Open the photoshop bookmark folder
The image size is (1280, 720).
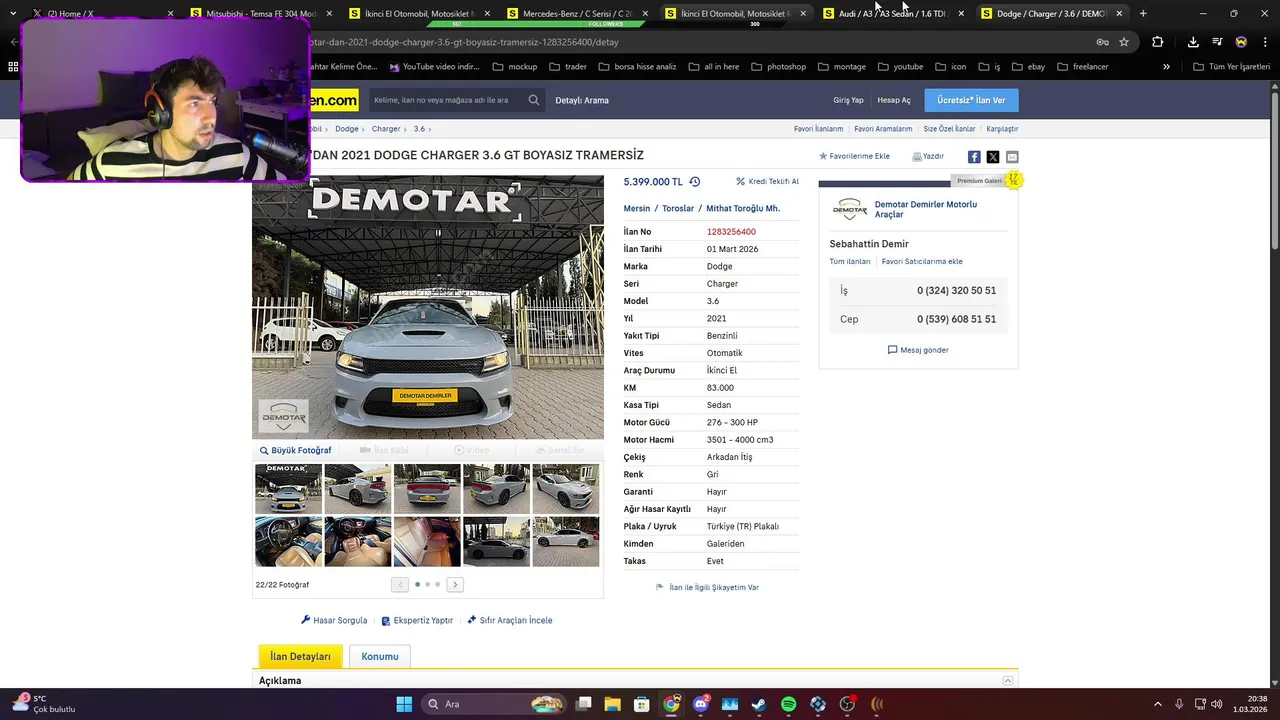point(777,67)
